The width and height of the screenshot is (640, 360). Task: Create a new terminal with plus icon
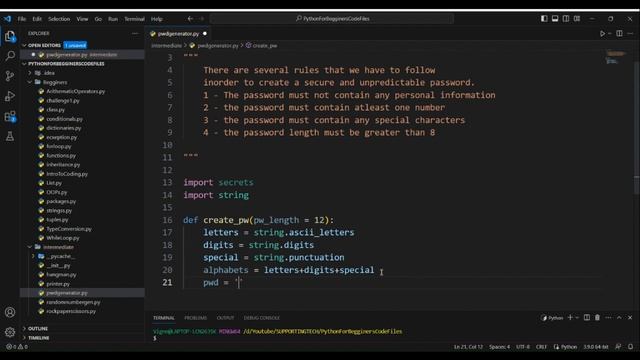(x=570, y=318)
